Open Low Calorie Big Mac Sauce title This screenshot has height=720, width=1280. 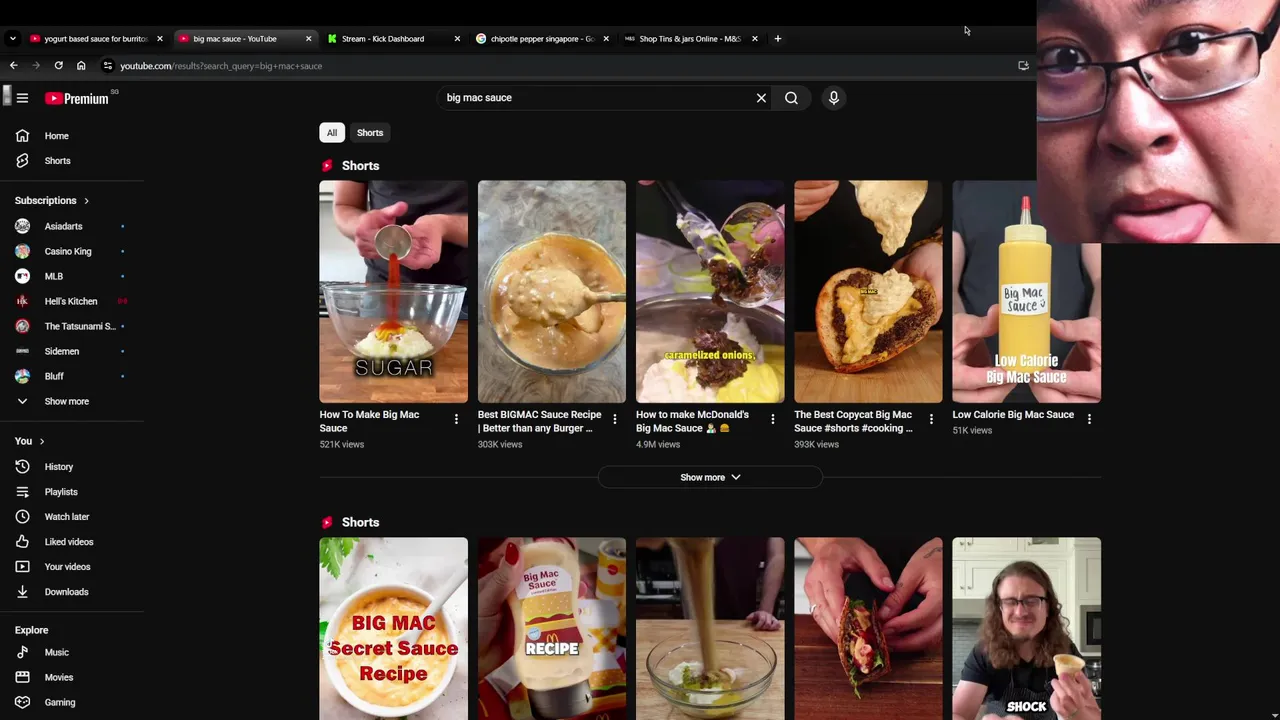[1013, 415]
